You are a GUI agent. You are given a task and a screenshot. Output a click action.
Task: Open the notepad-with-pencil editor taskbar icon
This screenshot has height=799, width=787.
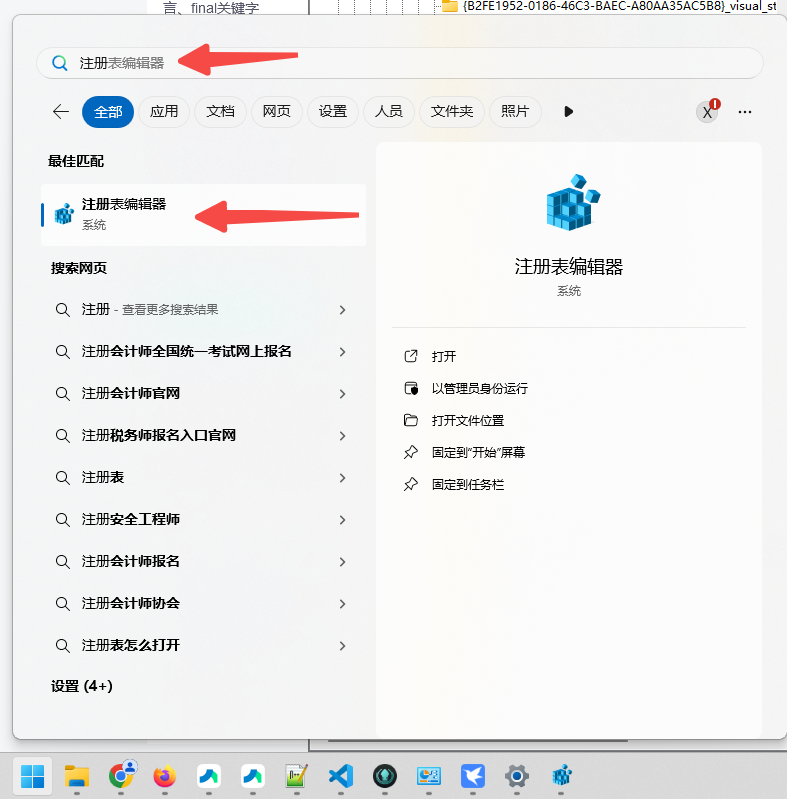pyautogui.click(x=297, y=777)
